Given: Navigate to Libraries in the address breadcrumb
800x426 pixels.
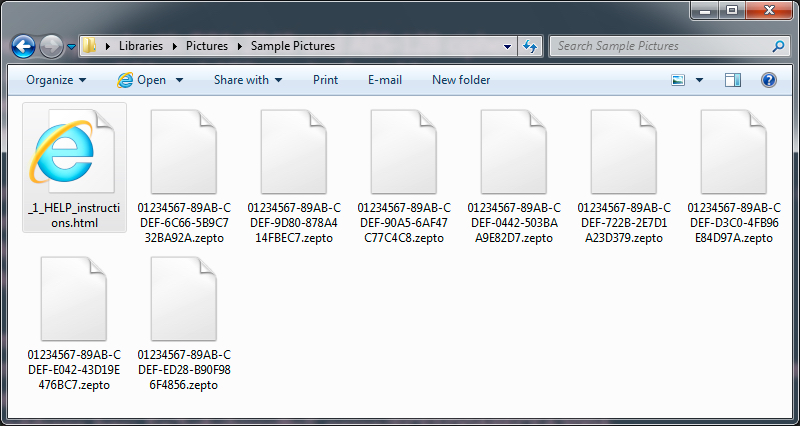Looking at the screenshot, I should 140,46.
